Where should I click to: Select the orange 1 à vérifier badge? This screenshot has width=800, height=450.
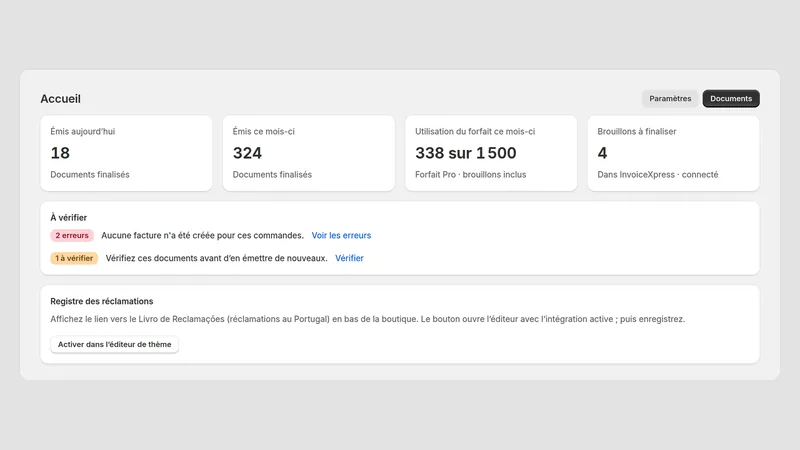tap(74, 258)
